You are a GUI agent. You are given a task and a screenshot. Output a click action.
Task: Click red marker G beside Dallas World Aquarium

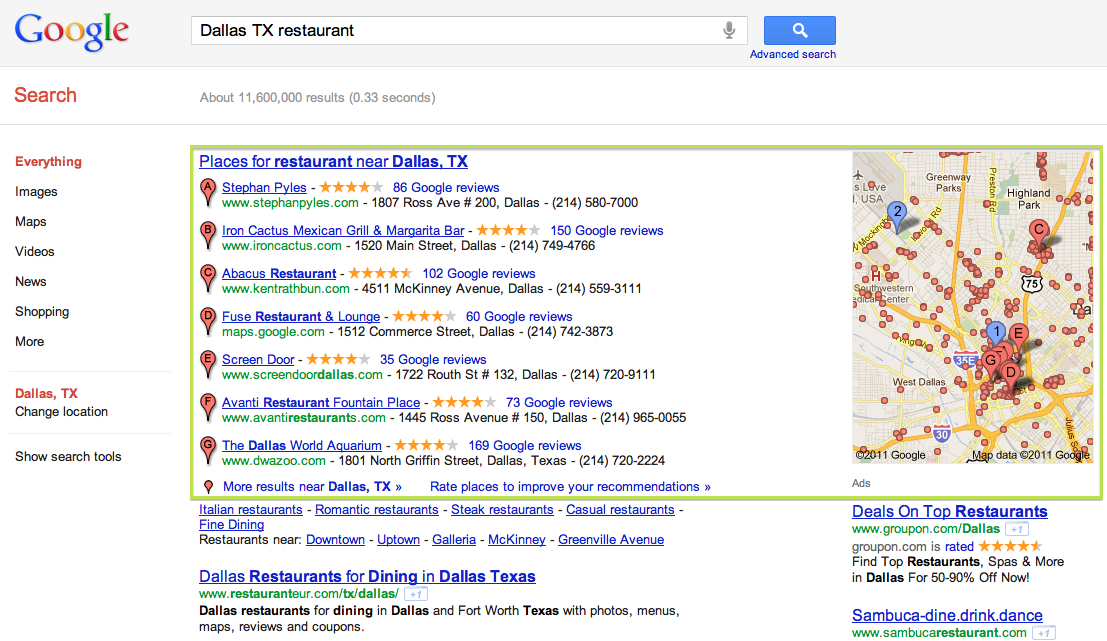[208, 449]
